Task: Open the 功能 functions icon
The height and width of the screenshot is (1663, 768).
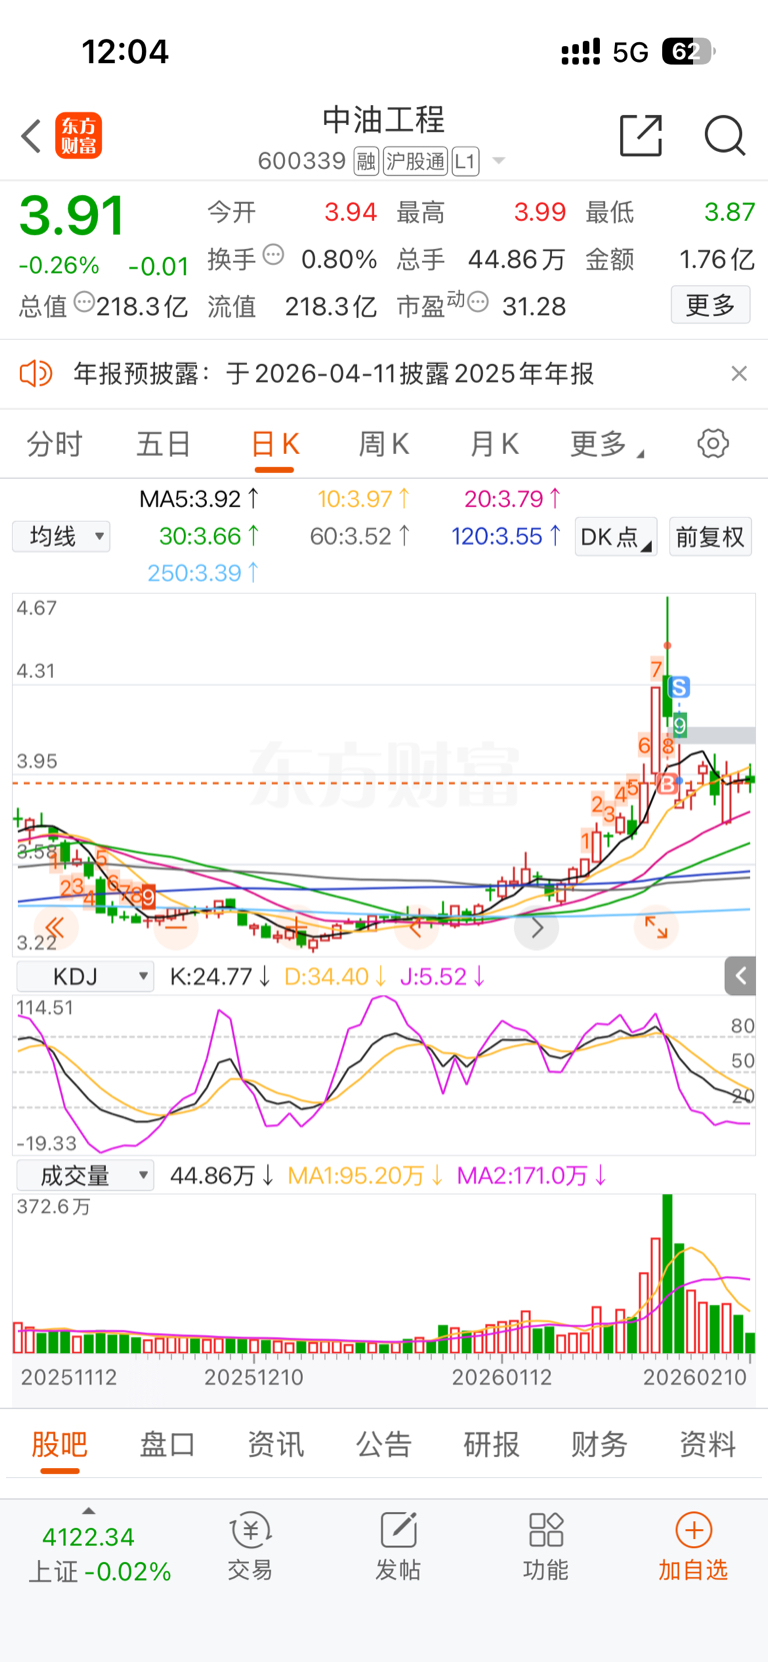Action: 546,1546
